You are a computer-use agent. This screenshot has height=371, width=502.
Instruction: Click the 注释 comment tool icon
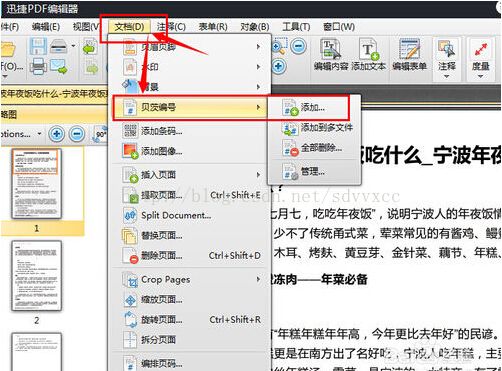click(x=447, y=55)
